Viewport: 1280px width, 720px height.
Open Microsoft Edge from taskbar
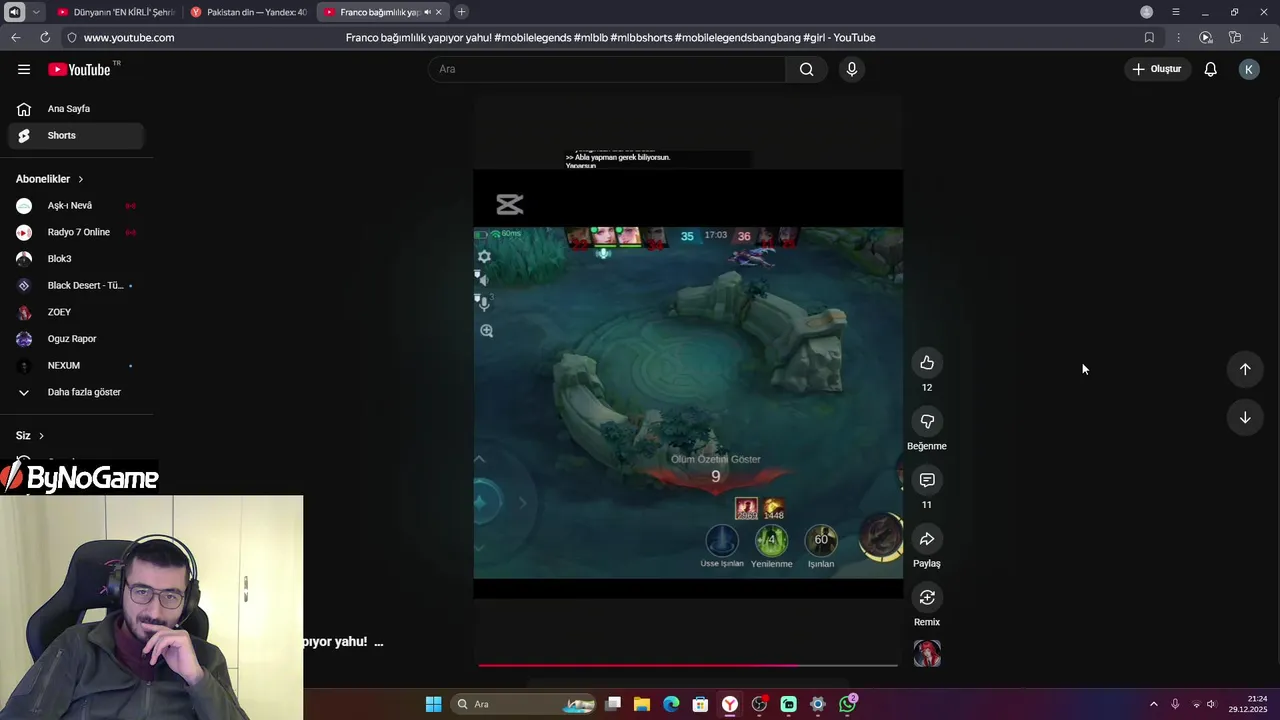tap(671, 704)
